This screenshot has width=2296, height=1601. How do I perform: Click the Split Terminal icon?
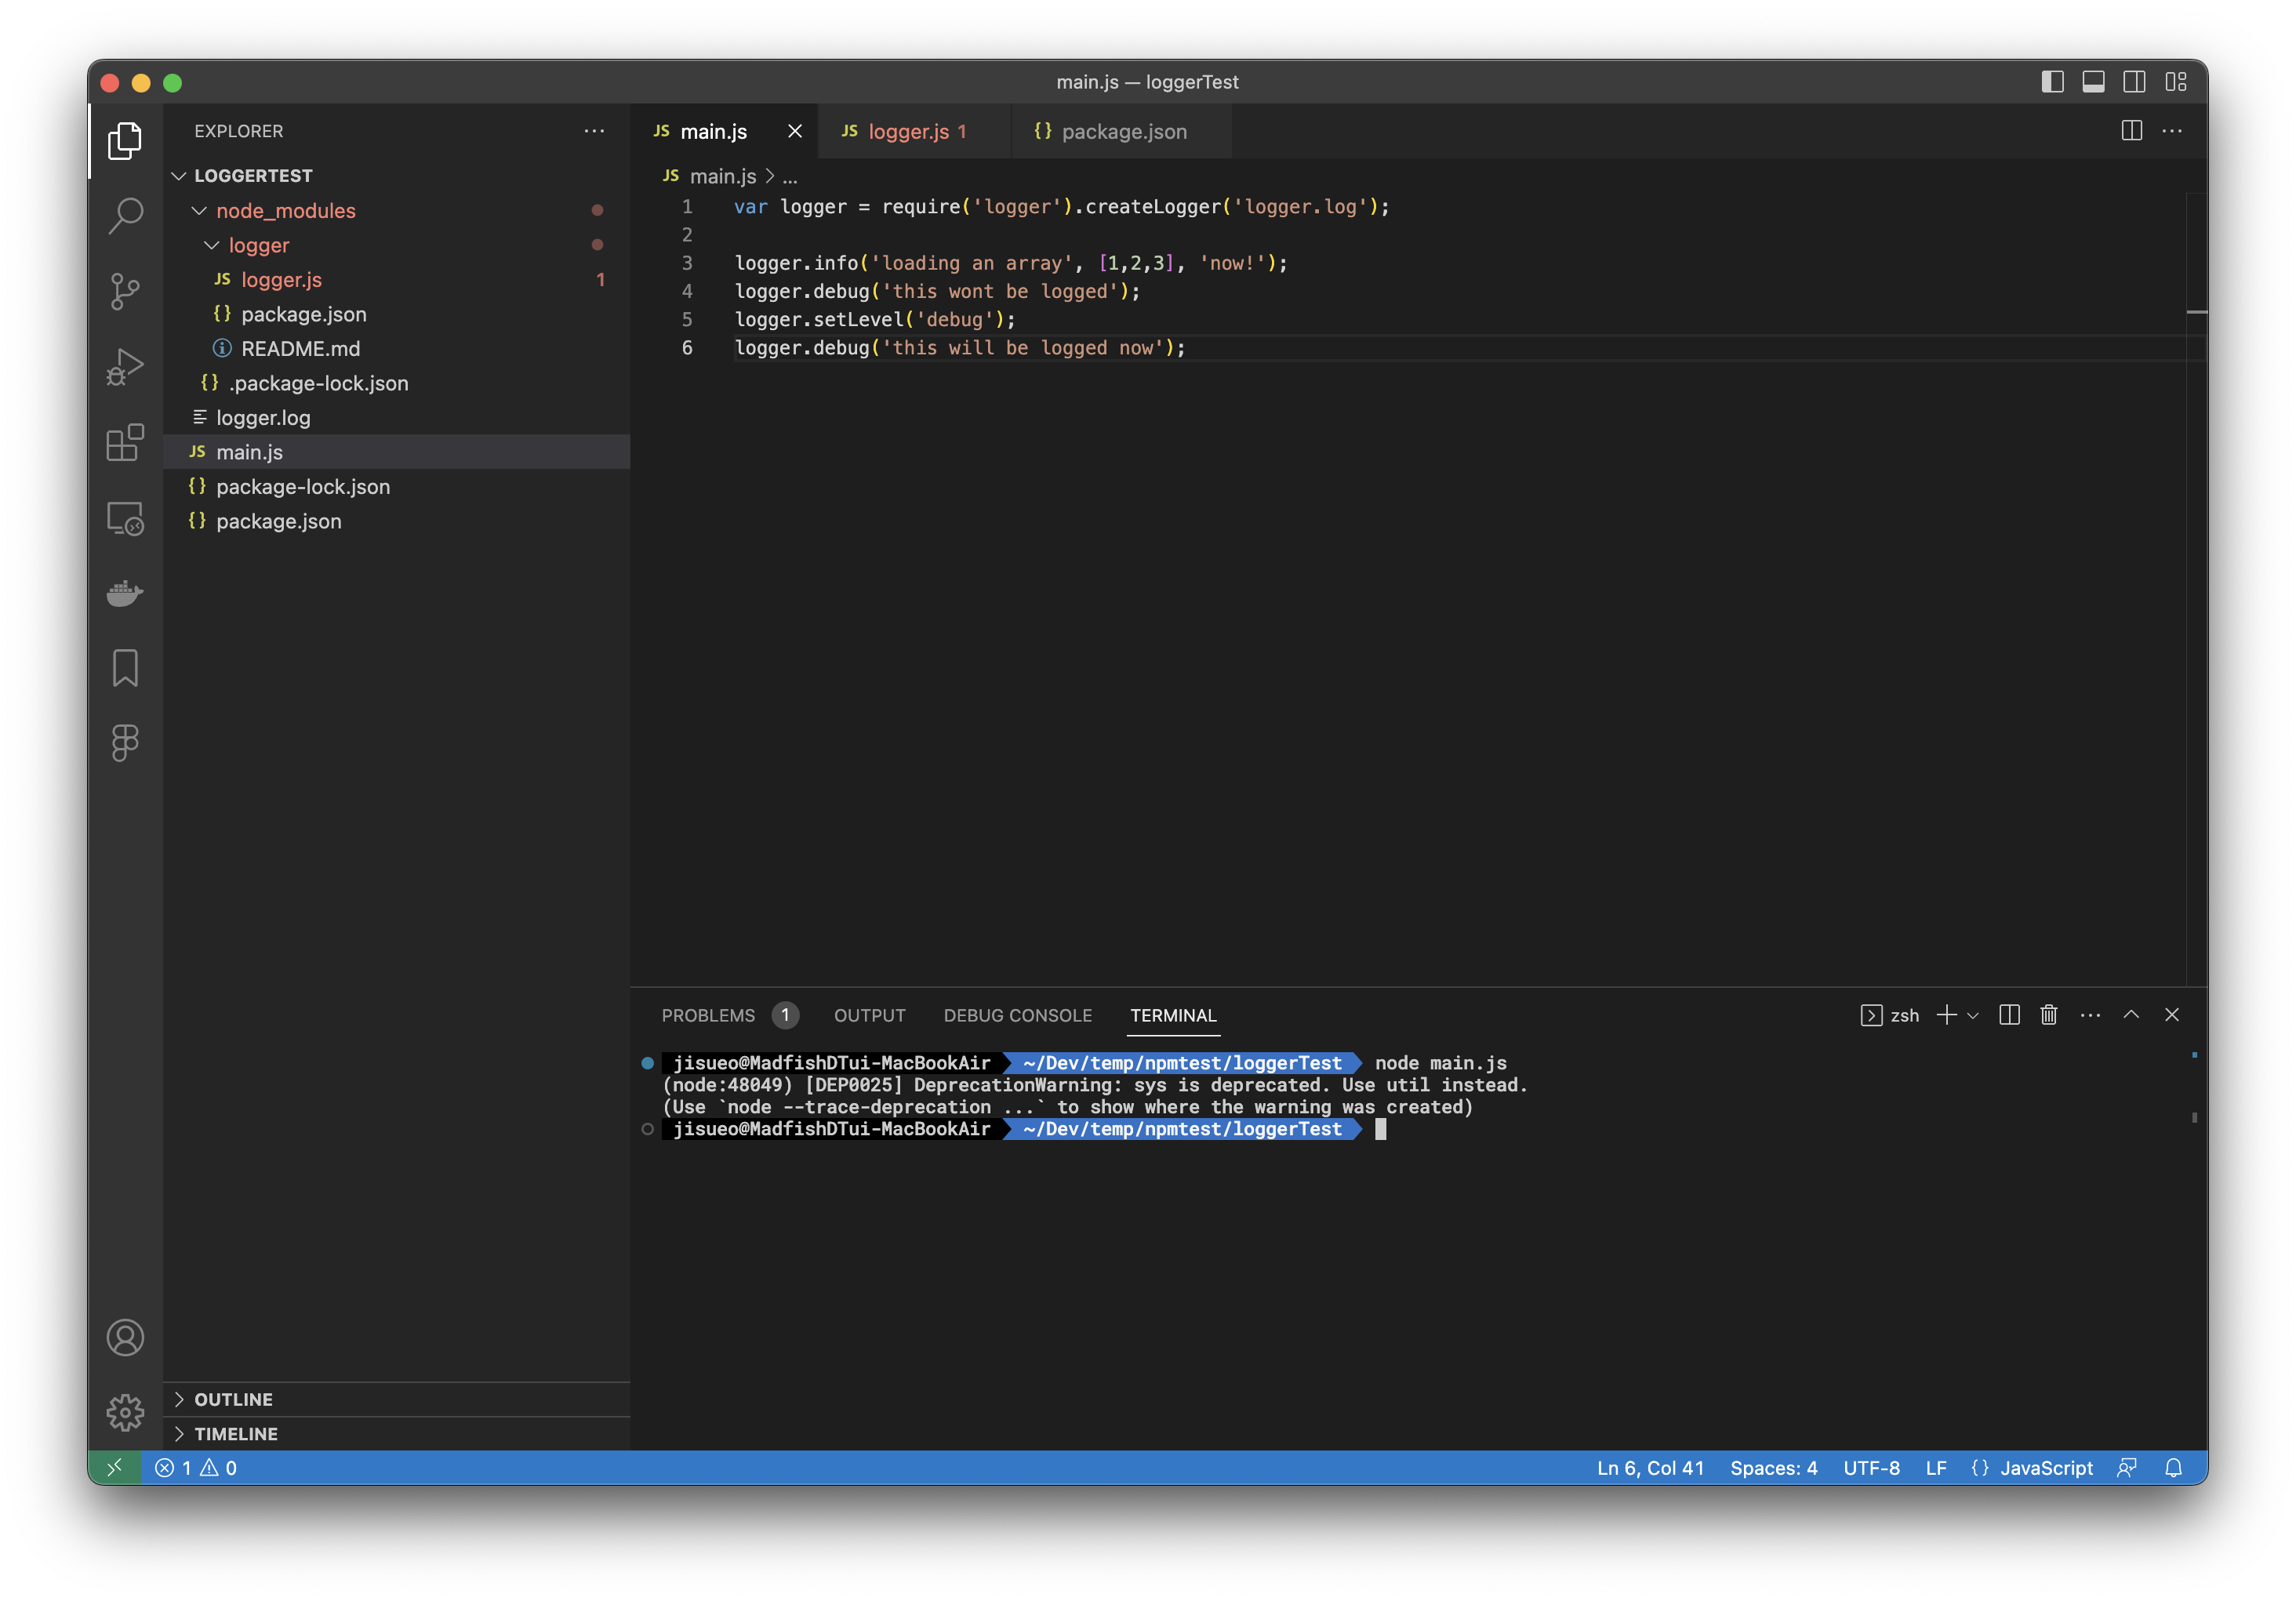(2009, 1015)
